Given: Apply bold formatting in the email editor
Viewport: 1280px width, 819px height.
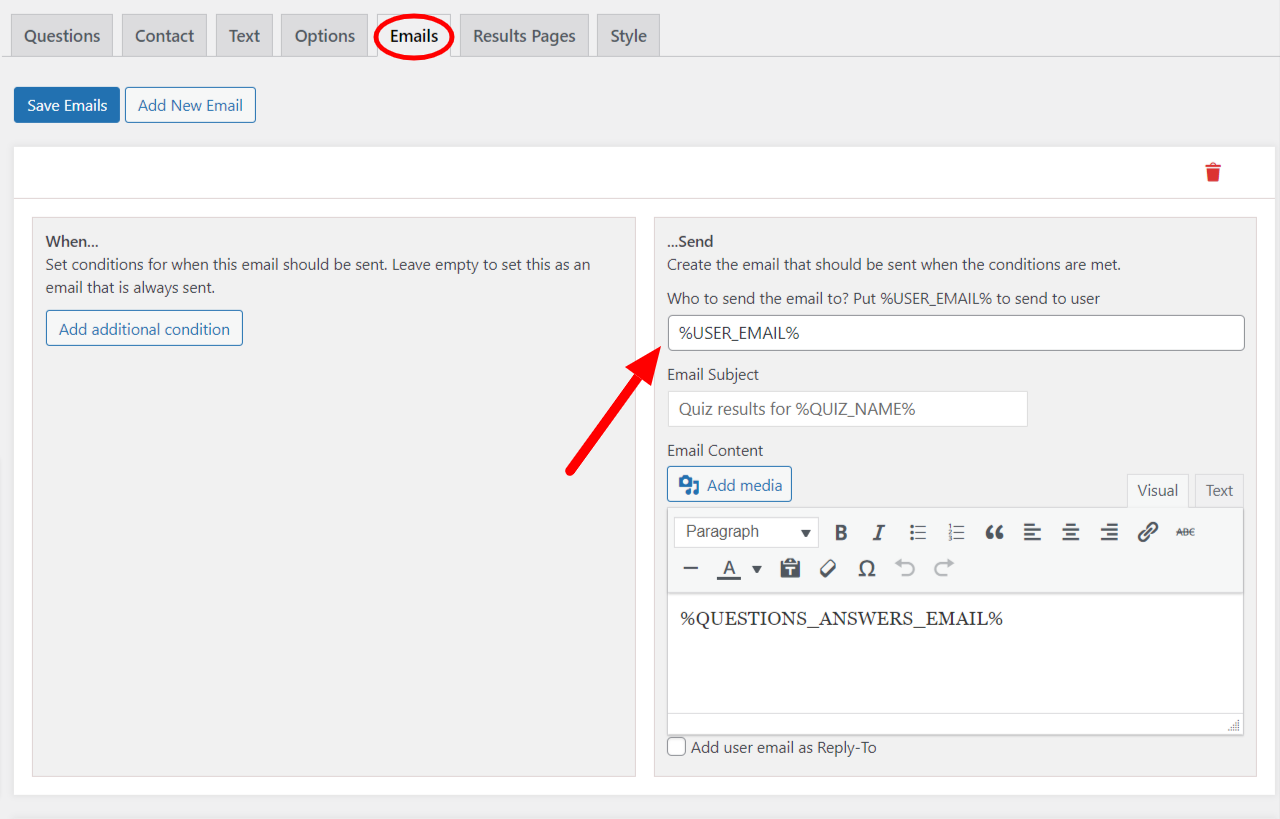Looking at the screenshot, I should tap(841, 531).
